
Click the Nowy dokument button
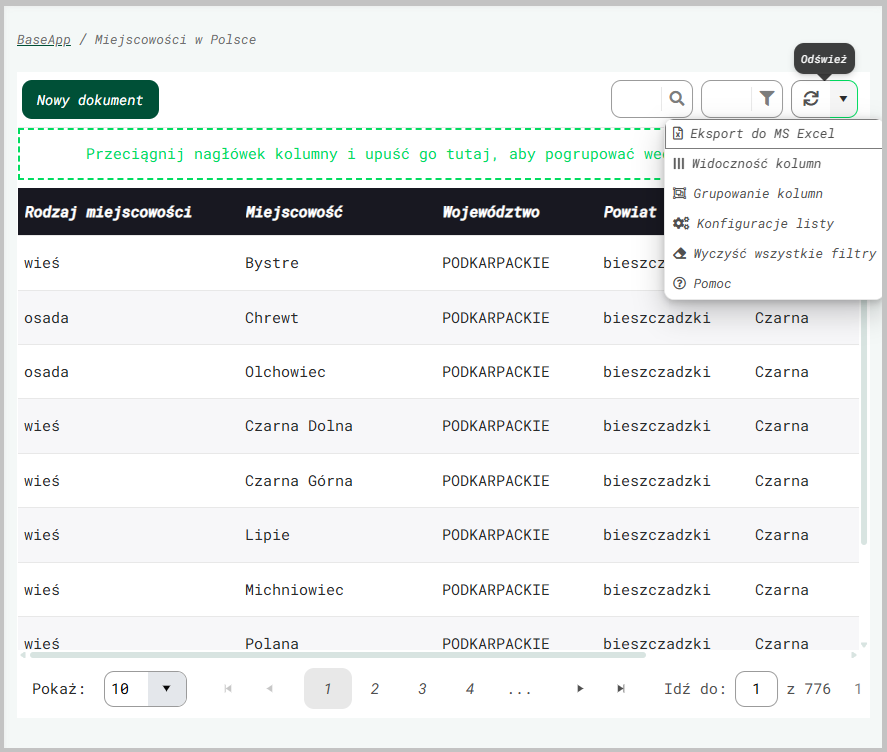pyautogui.click(x=90, y=100)
